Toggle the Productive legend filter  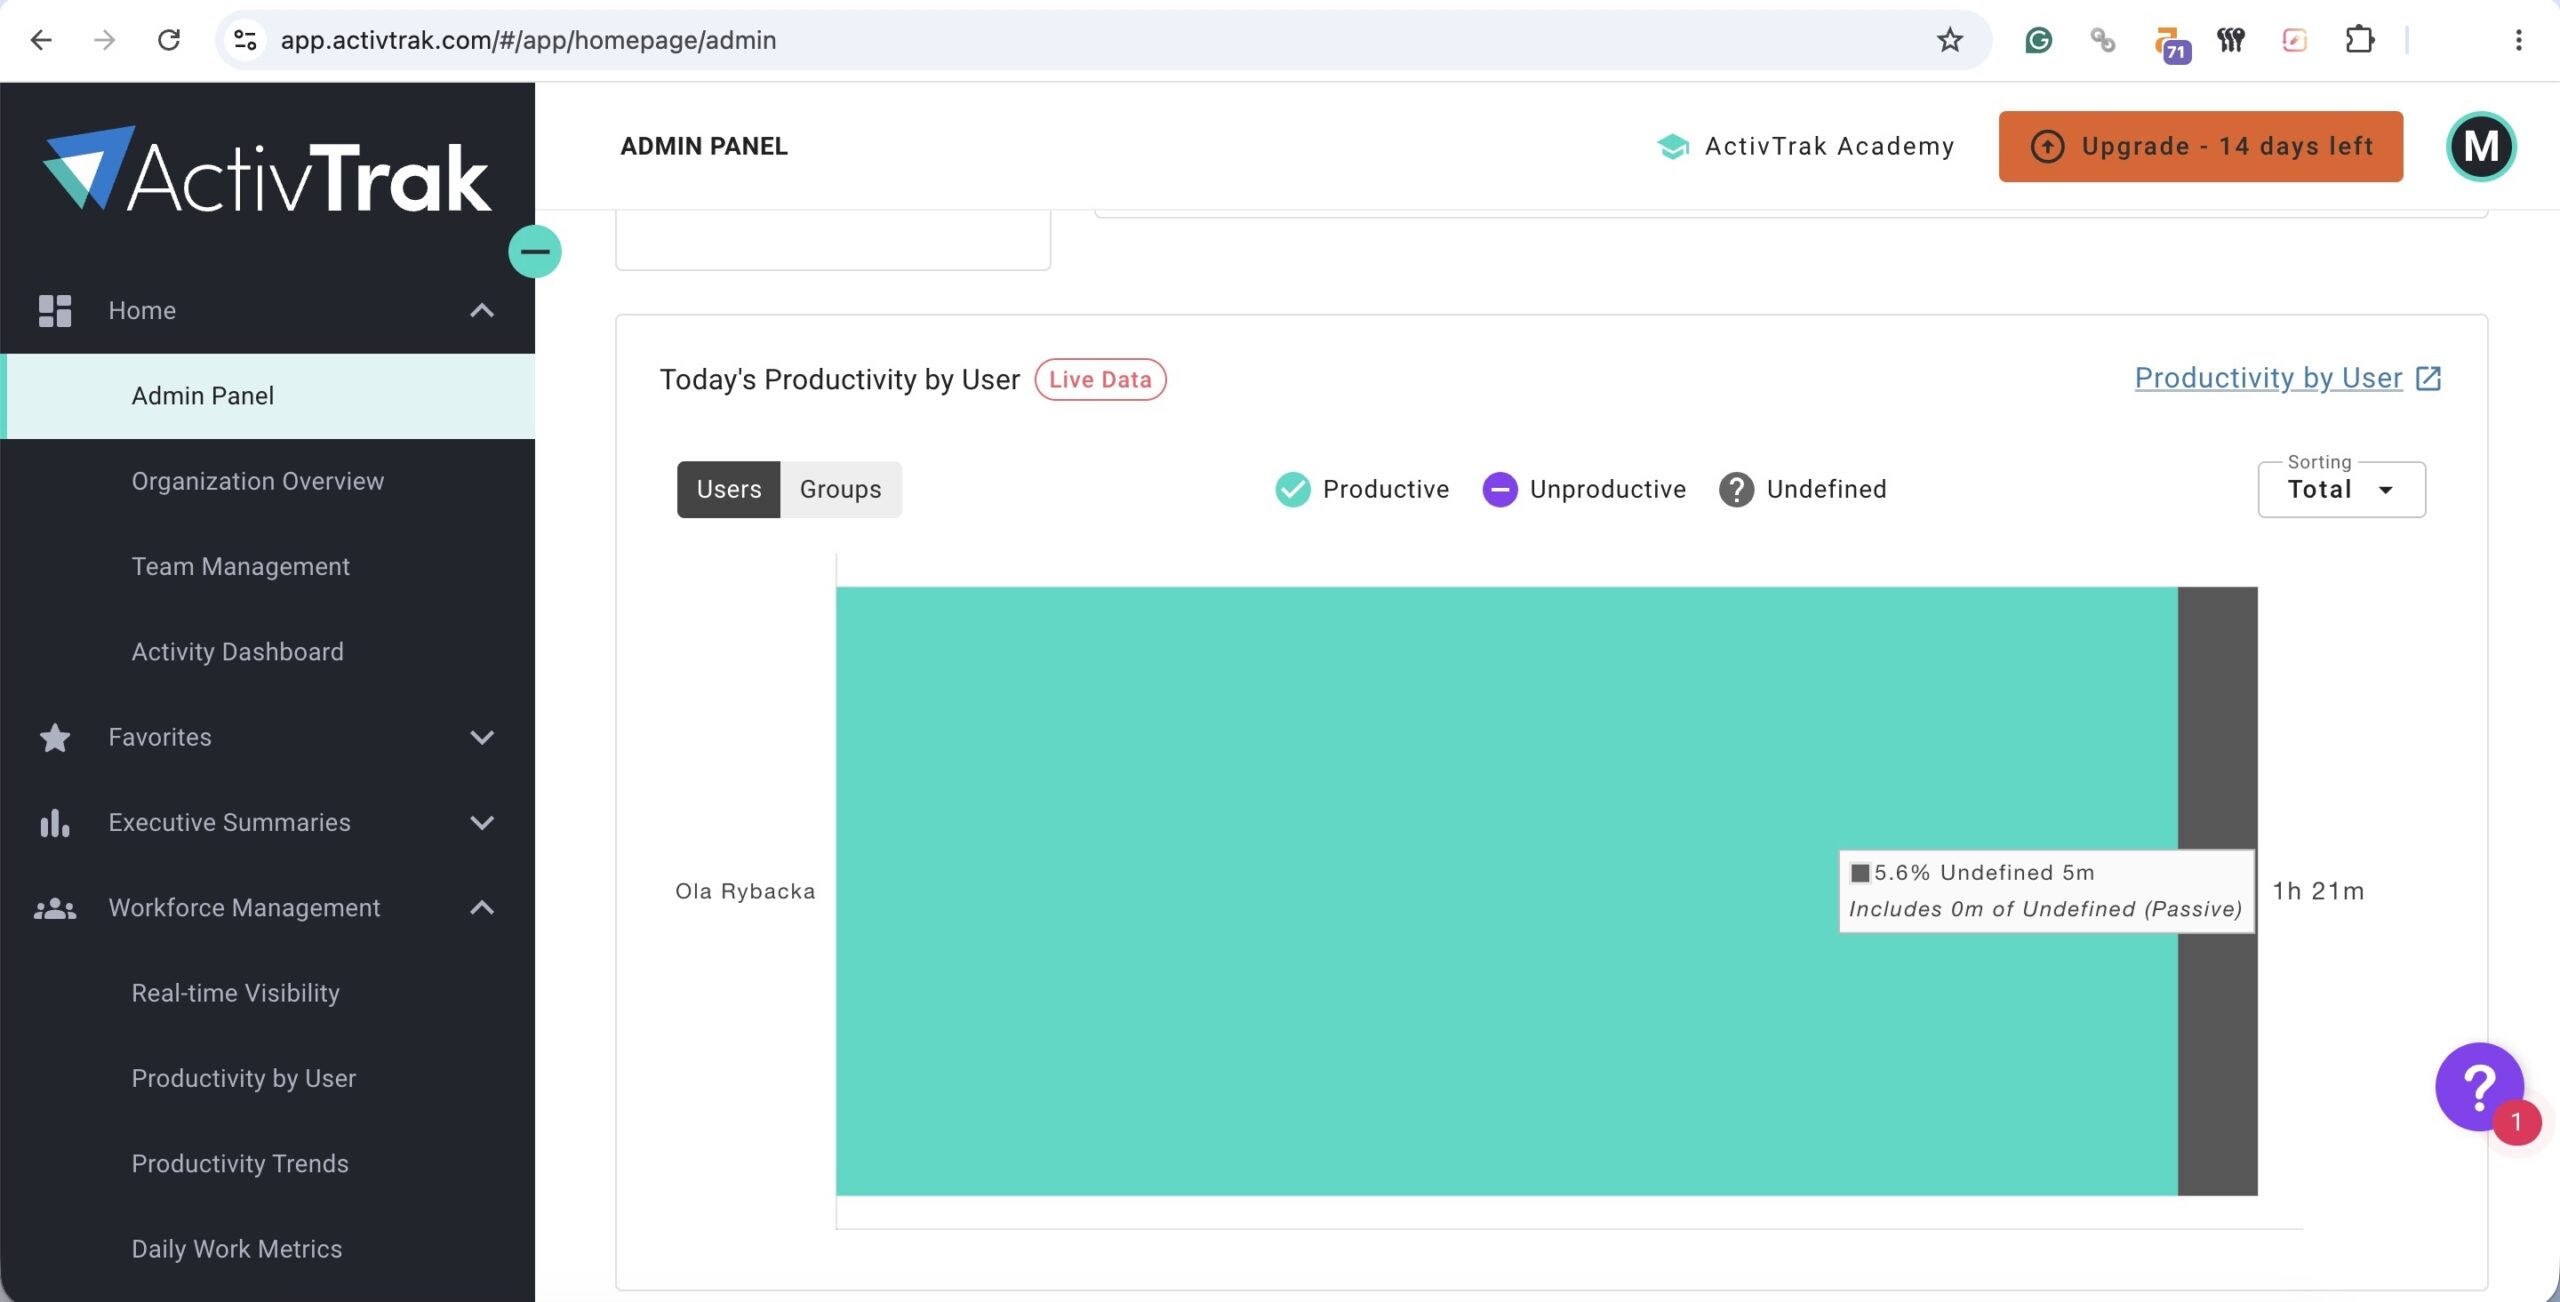(x=1362, y=490)
